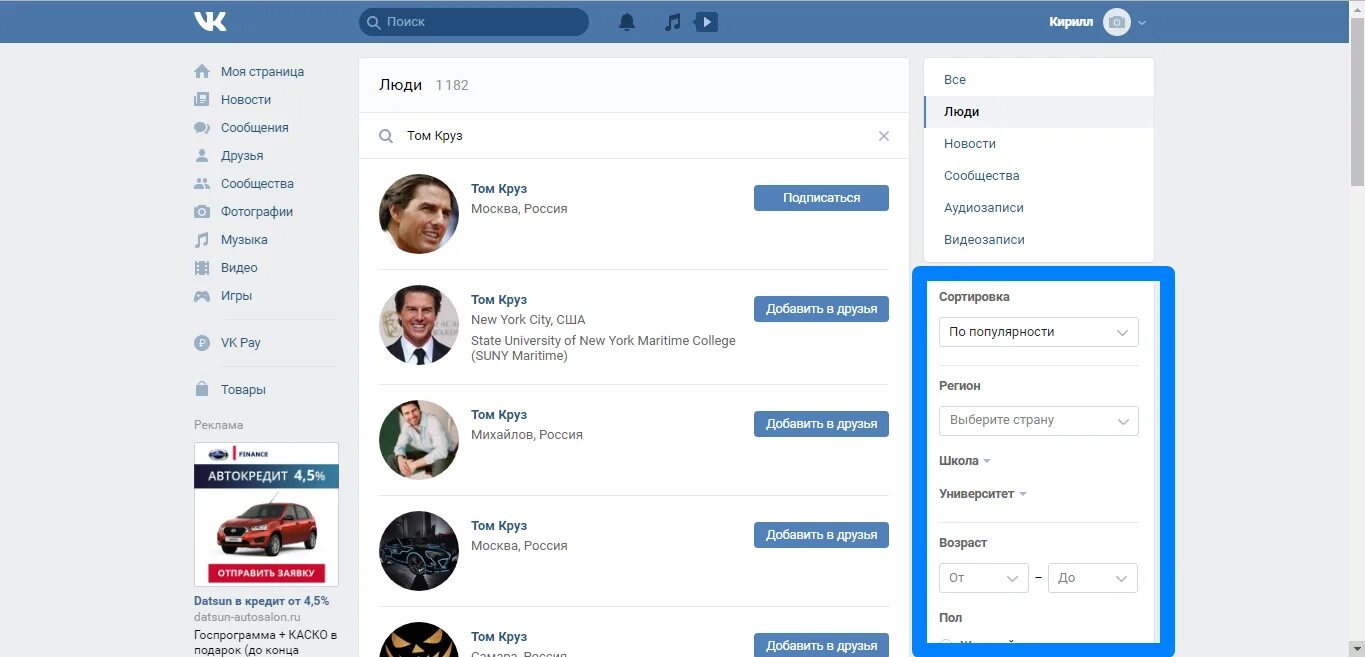Image resolution: width=1365 pixels, height=657 pixels.
Task: Open the notifications bell
Action: click(627, 22)
